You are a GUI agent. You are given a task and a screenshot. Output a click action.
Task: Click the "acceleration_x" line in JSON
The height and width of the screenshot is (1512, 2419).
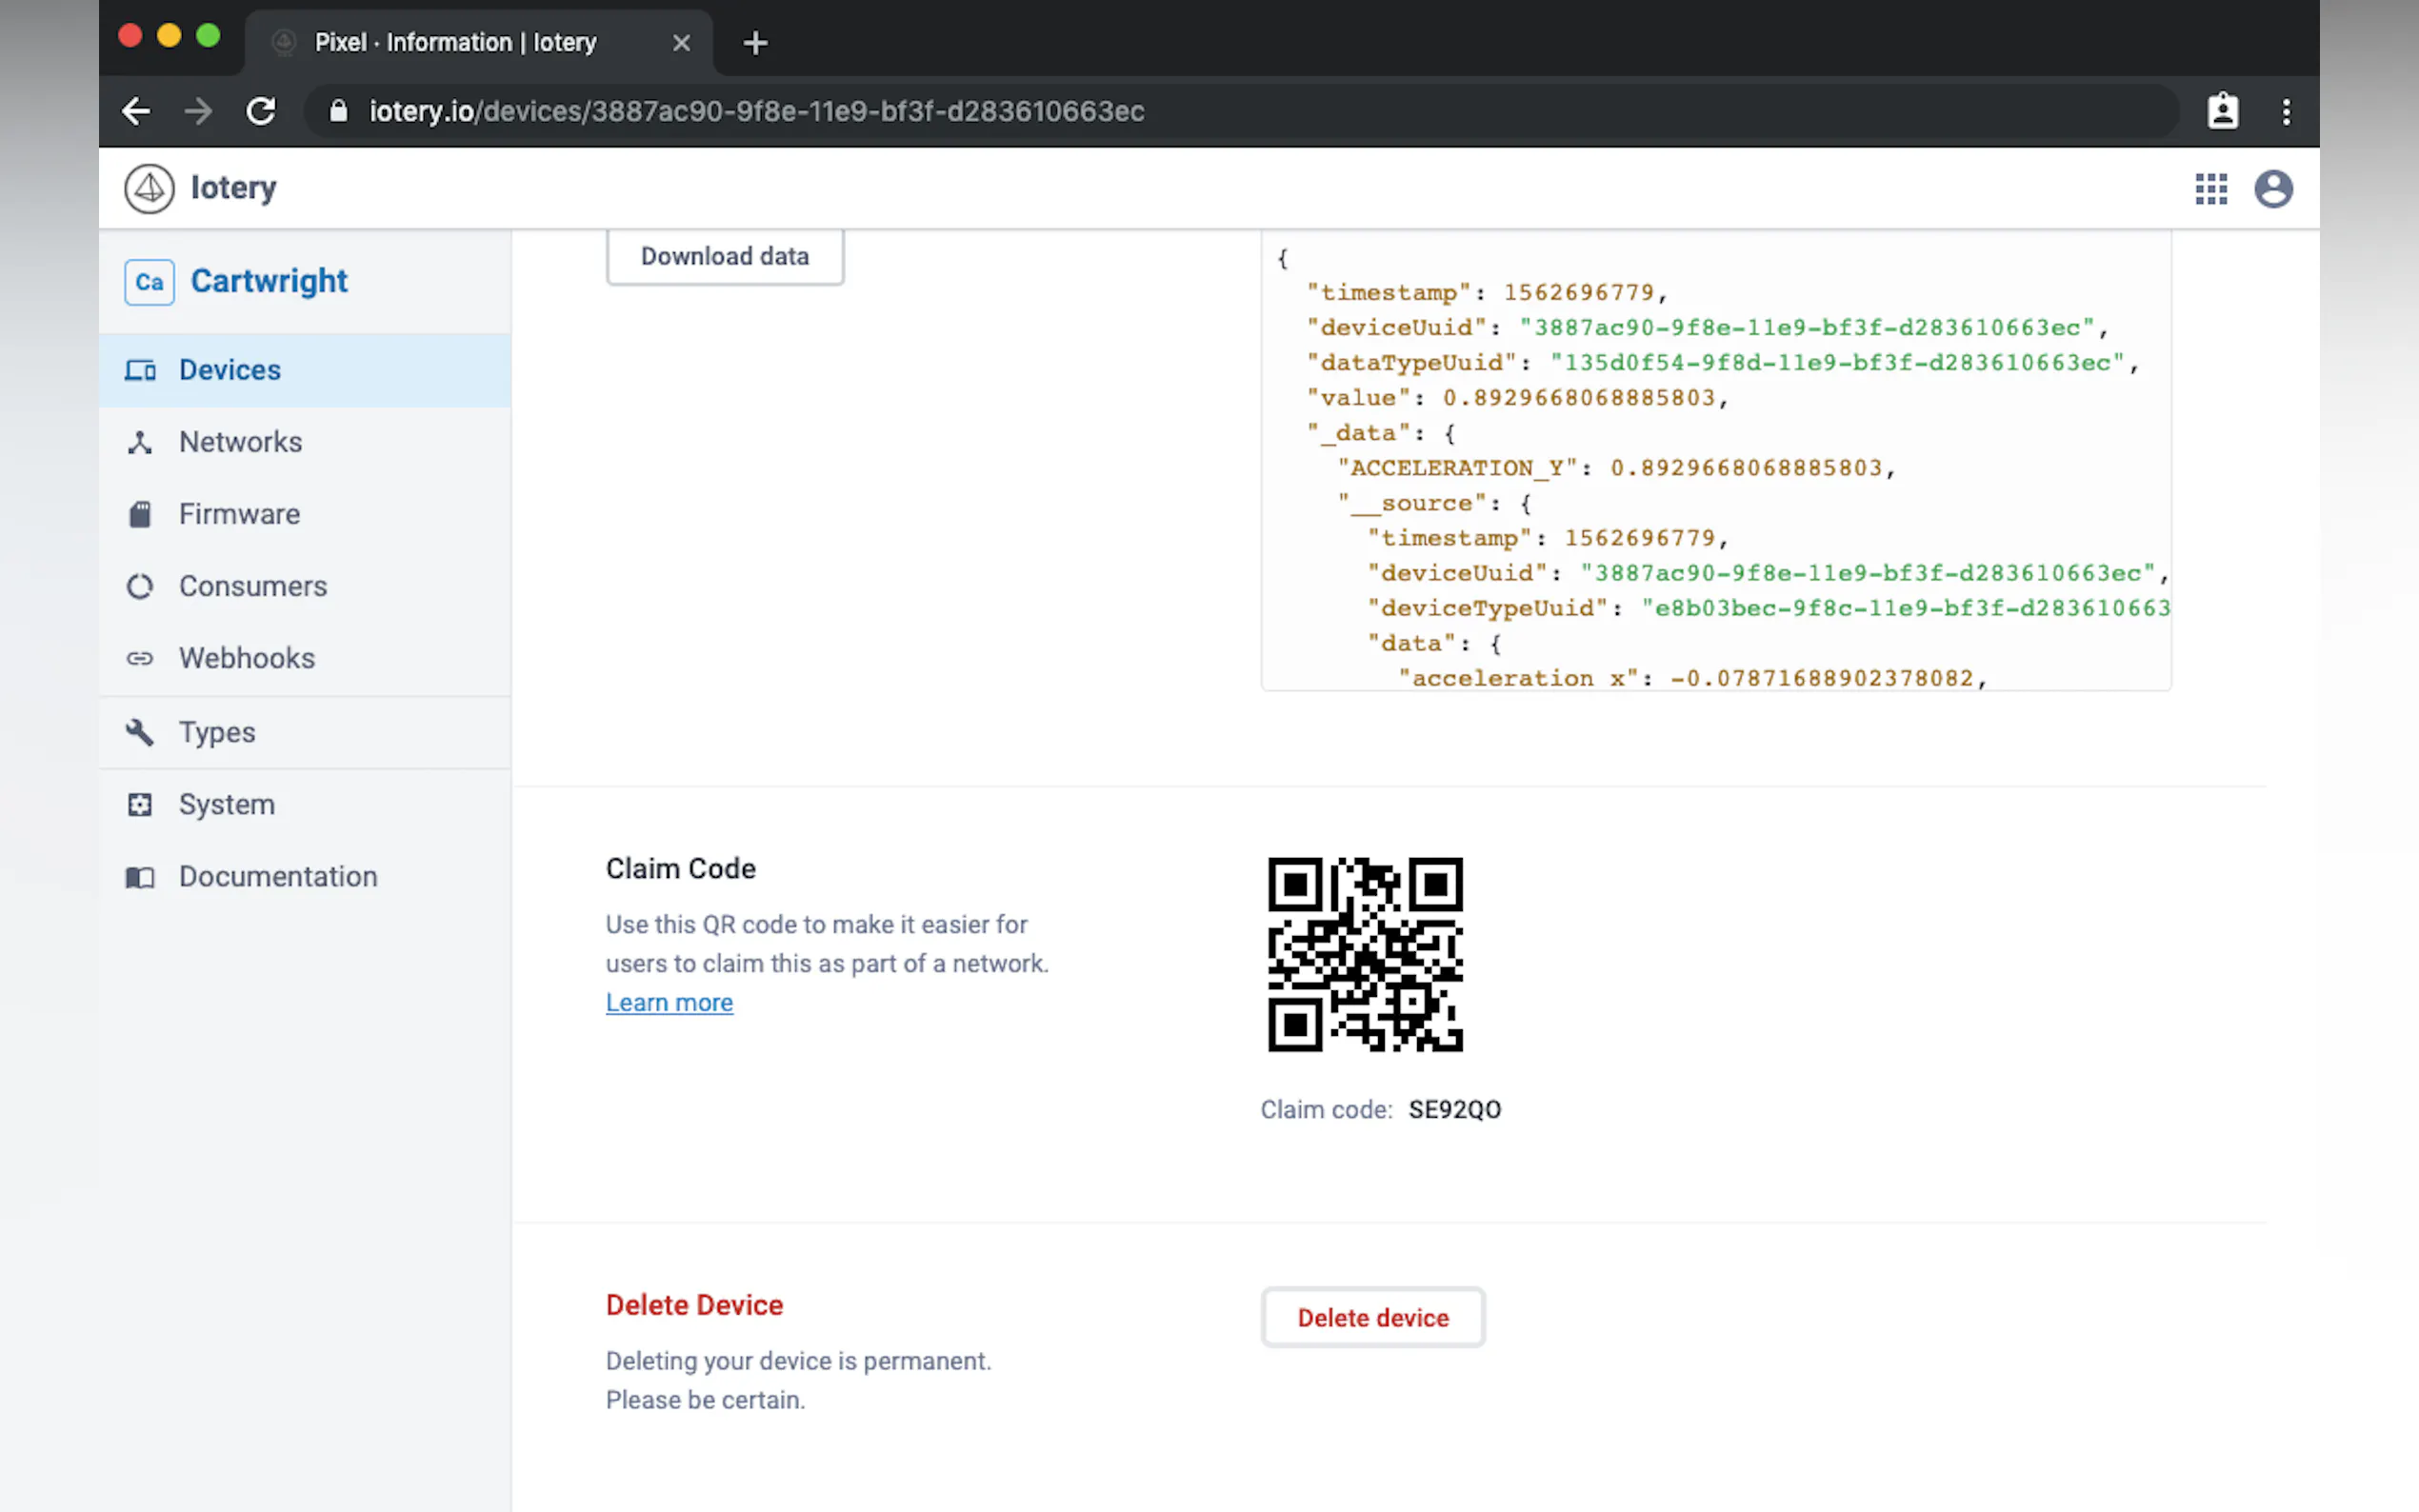point(1692,678)
